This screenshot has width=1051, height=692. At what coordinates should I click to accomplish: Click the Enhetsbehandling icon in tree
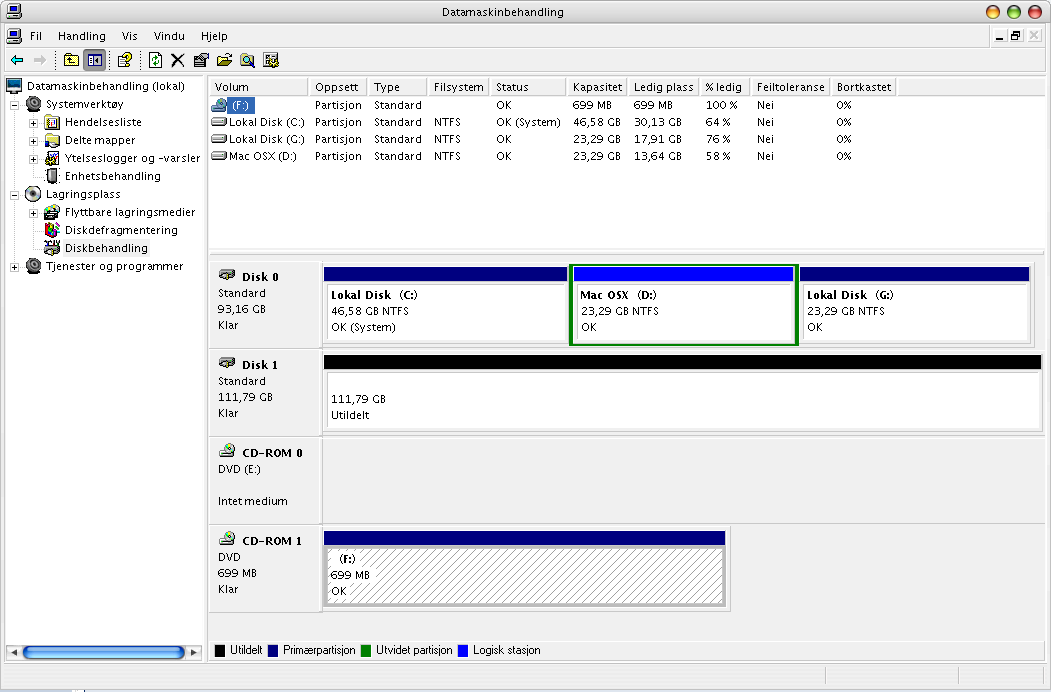(52, 176)
